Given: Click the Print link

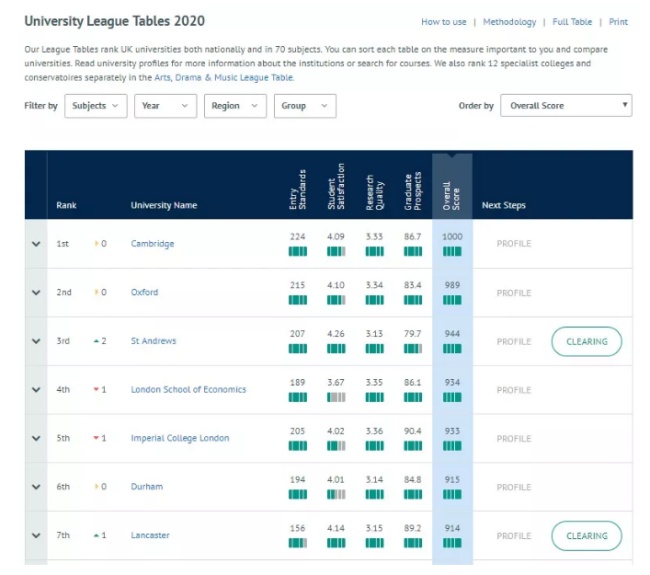Looking at the screenshot, I should click(618, 22).
